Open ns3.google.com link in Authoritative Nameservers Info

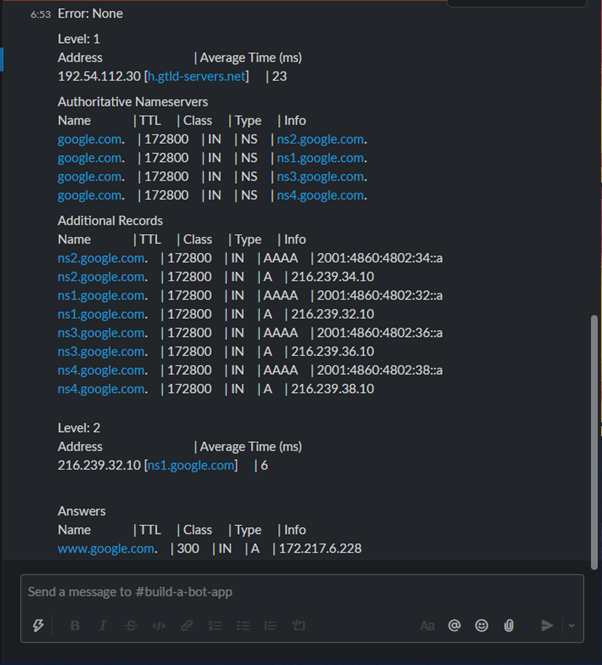pyautogui.click(x=320, y=176)
